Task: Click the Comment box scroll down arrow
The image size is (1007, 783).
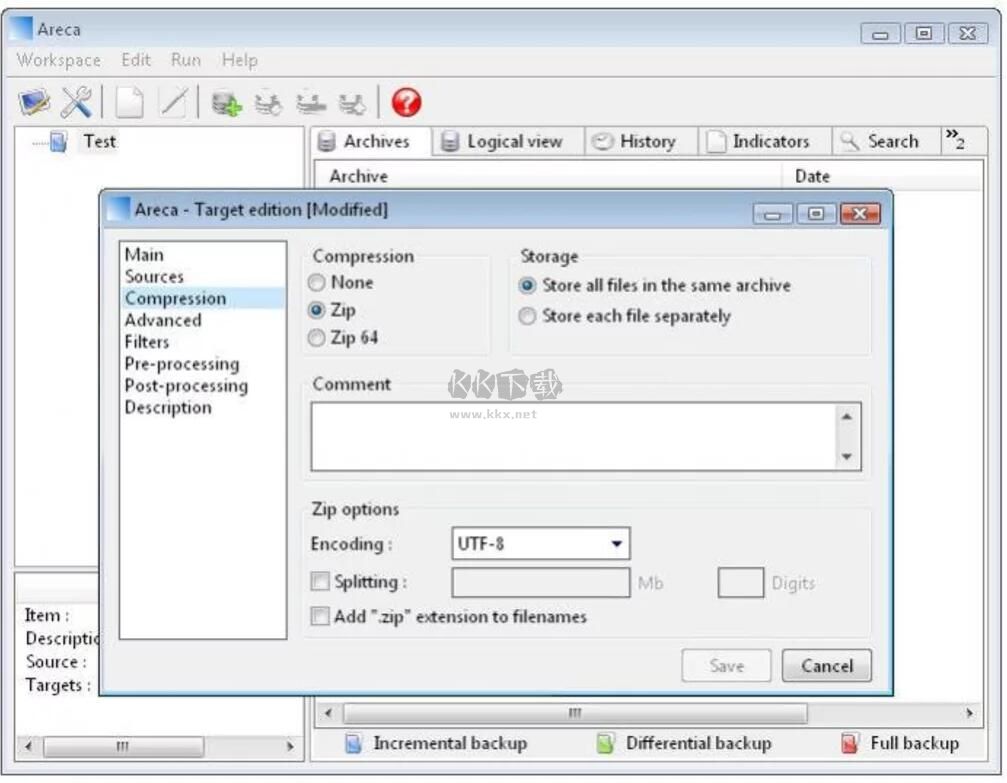Action: [846, 457]
